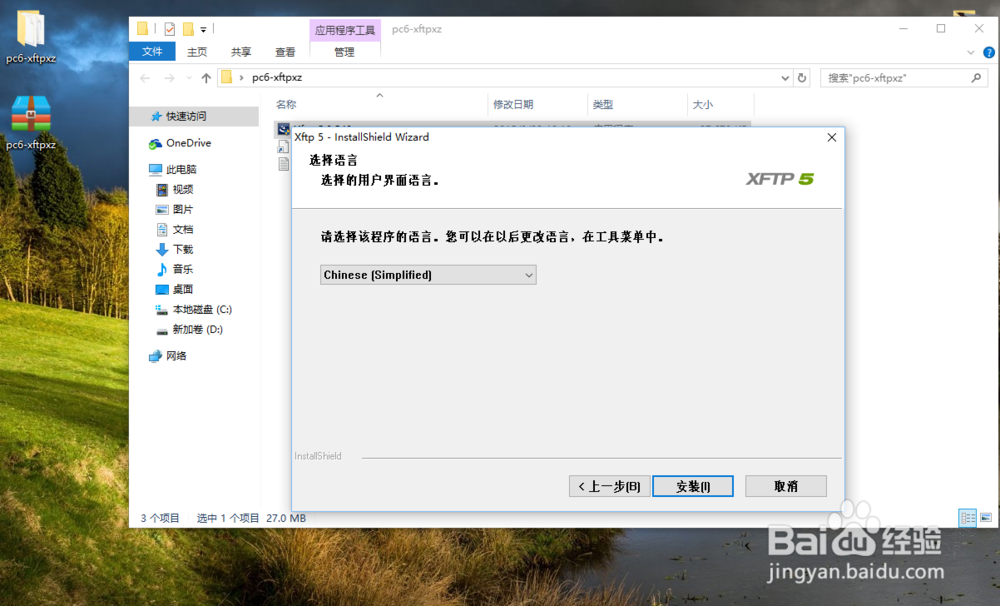Collapse the ribbon with the chevron
Screen dimensions: 1000x606
click(971, 52)
